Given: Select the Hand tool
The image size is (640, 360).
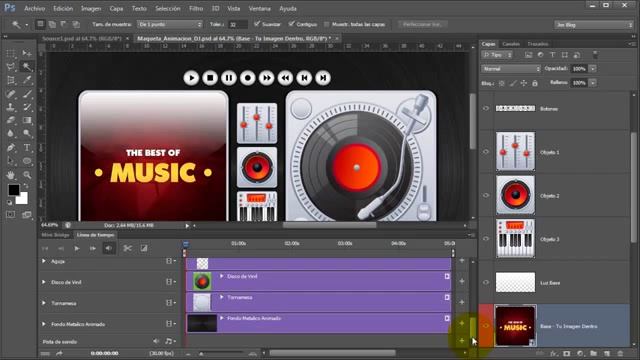Looking at the screenshot, I should 11,175.
